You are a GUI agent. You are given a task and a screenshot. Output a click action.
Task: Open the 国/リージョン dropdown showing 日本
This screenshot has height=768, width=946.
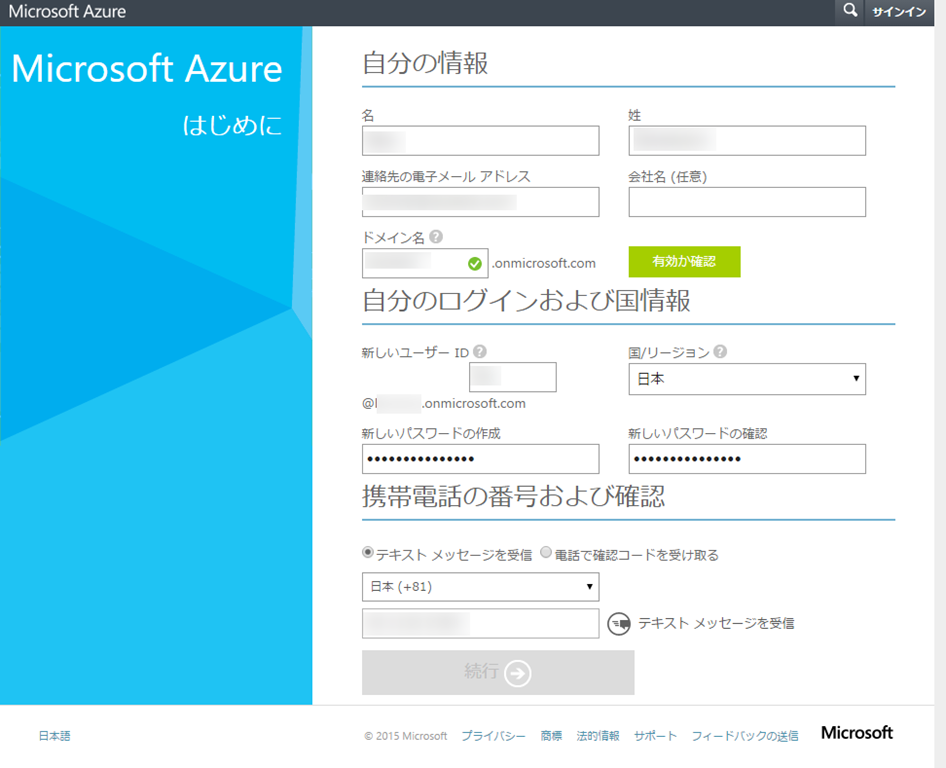747,379
